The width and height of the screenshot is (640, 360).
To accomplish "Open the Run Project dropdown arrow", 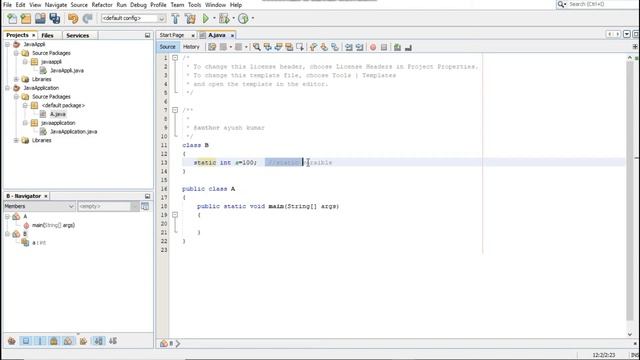I will click(214, 18).
